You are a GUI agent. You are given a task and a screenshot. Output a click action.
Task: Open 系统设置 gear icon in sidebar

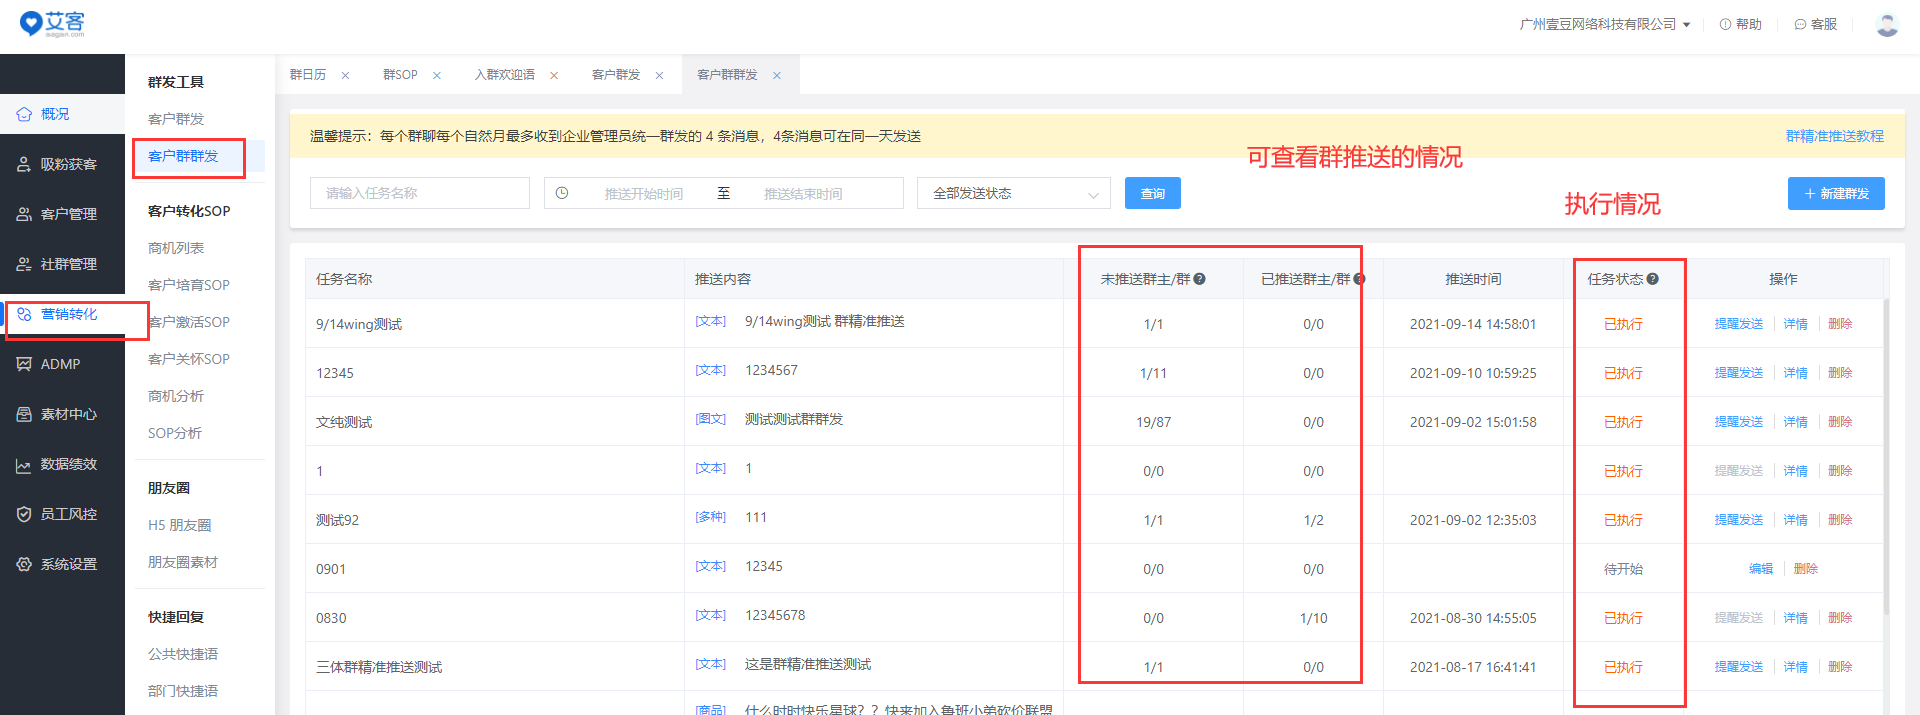[x=24, y=564]
